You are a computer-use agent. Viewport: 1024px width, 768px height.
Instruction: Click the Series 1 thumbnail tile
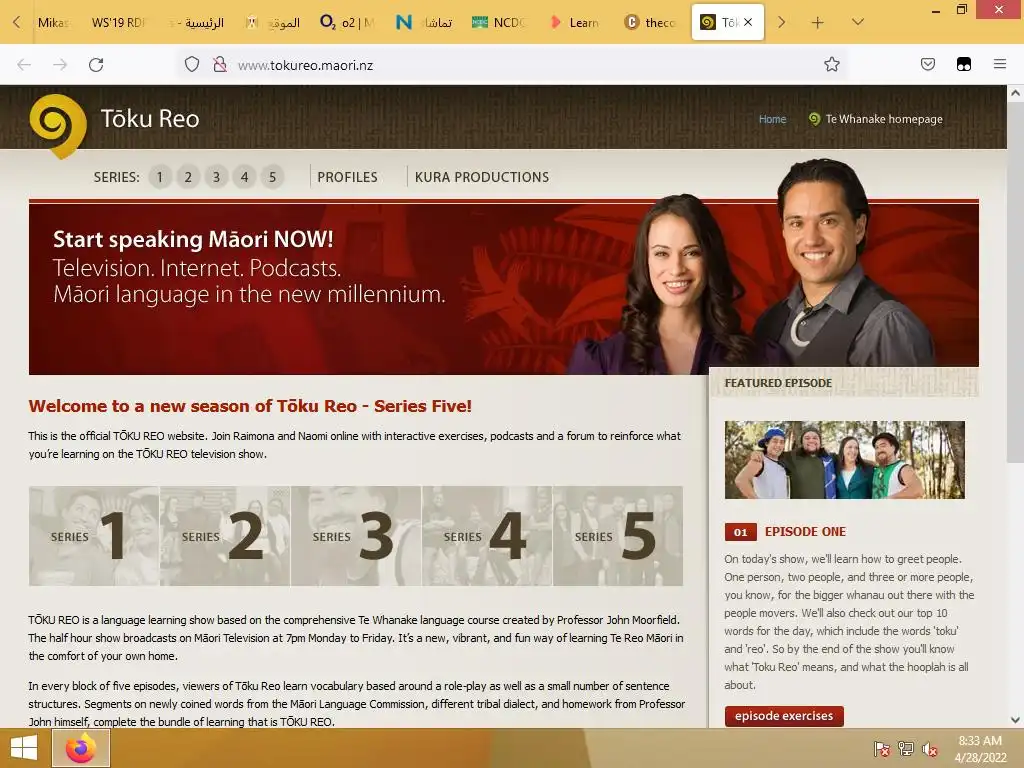coord(94,536)
